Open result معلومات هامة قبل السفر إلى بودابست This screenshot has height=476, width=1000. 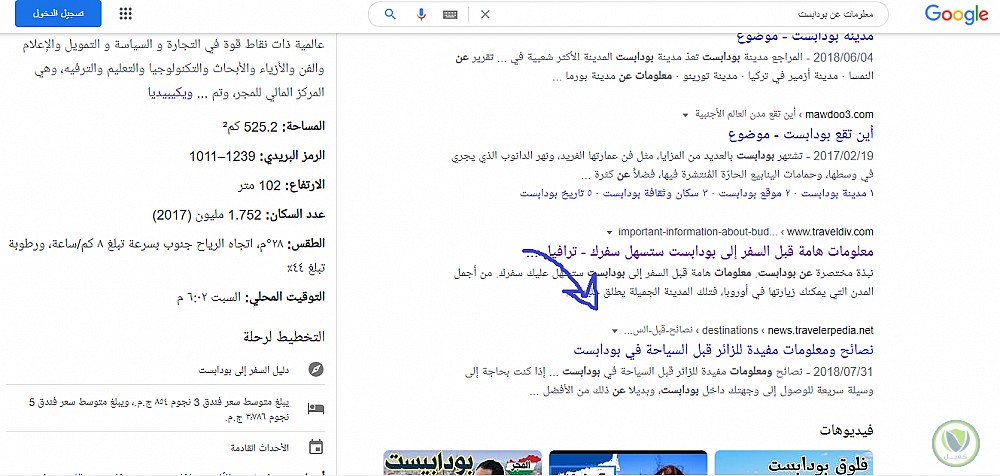(702, 250)
